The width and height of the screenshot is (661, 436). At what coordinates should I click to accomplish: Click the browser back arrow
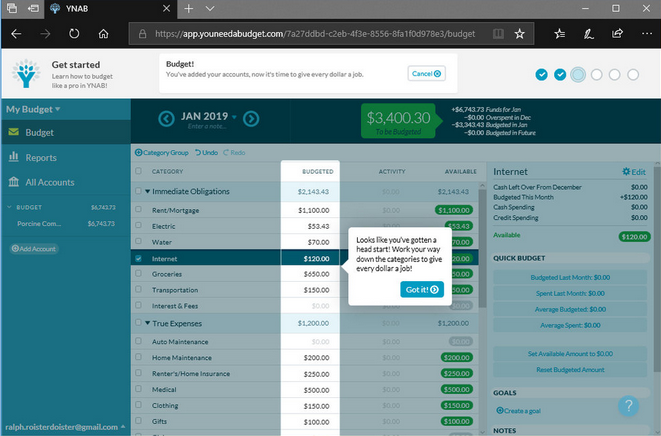[x=16, y=34]
